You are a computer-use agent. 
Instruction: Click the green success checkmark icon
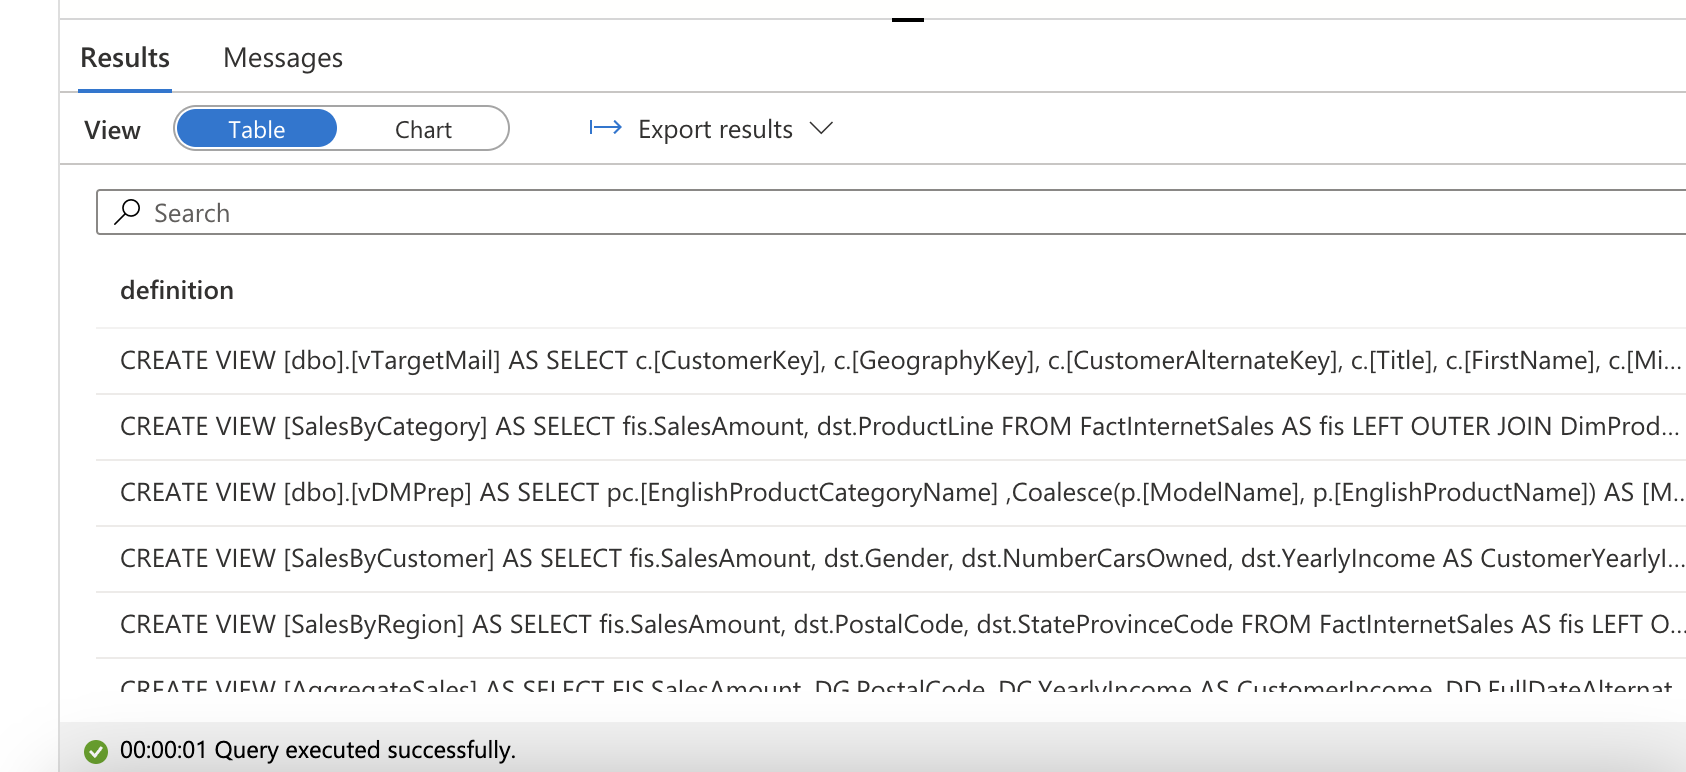click(96, 751)
